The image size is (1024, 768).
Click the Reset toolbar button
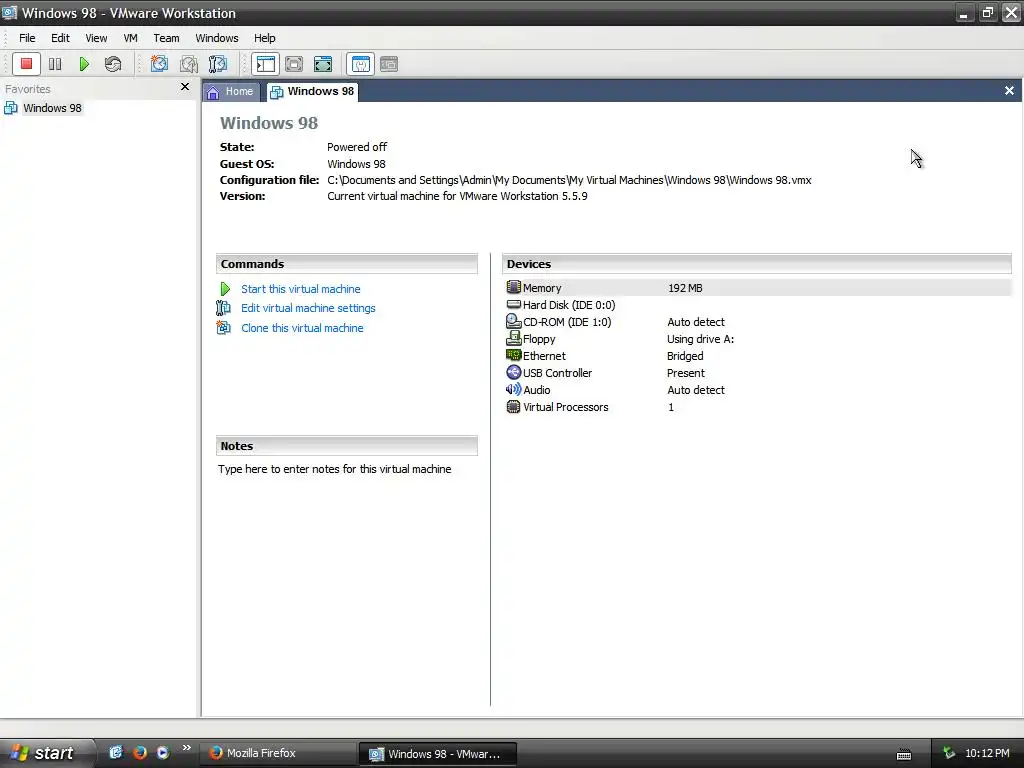[x=113, y=64]
